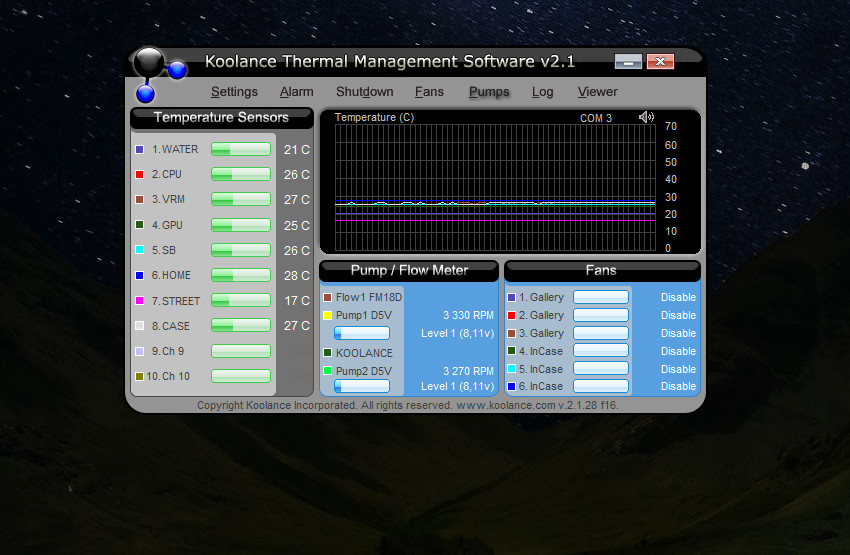Click the Temperature (C) graph area
The image size is (850, 555).
click(495, 188)
